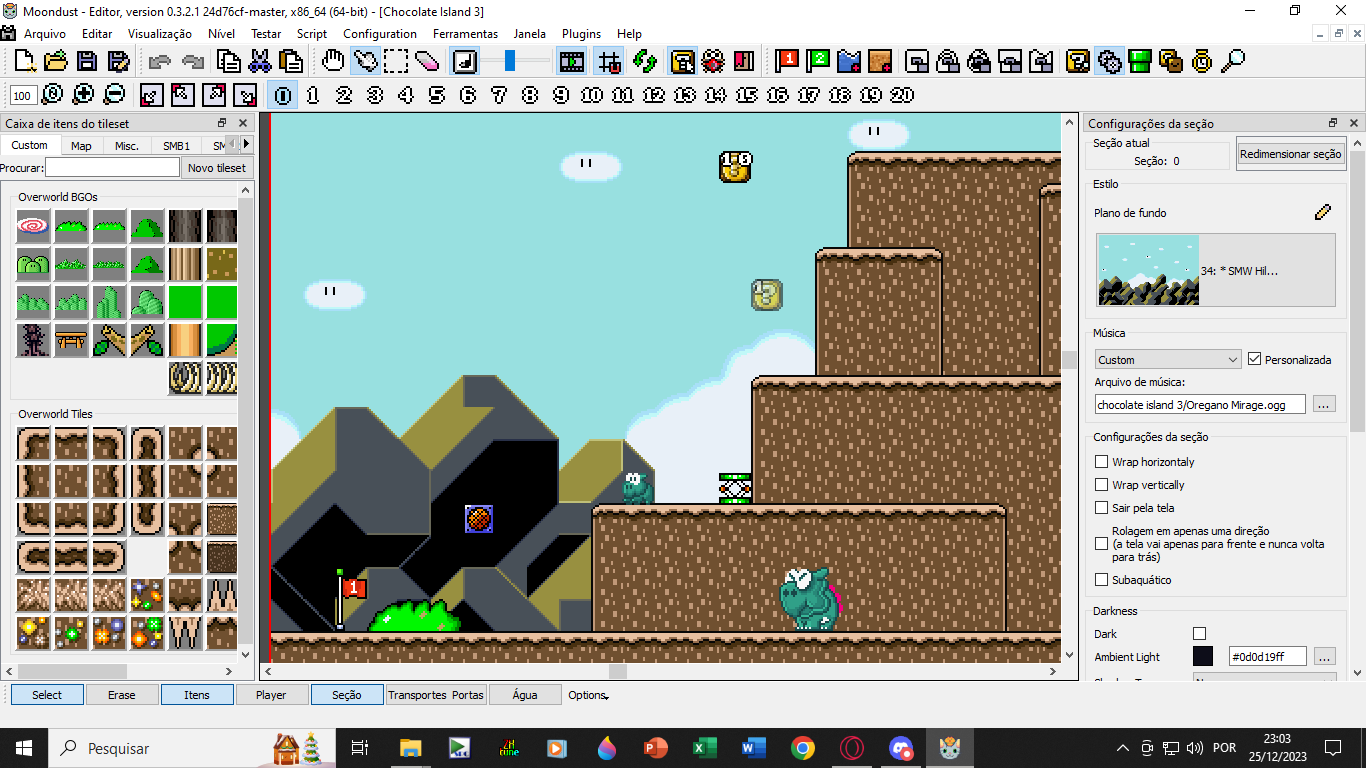Click the Ambient Light color swatch
The height and width of the screenshot is (768, 1366).
(1203, 656)
